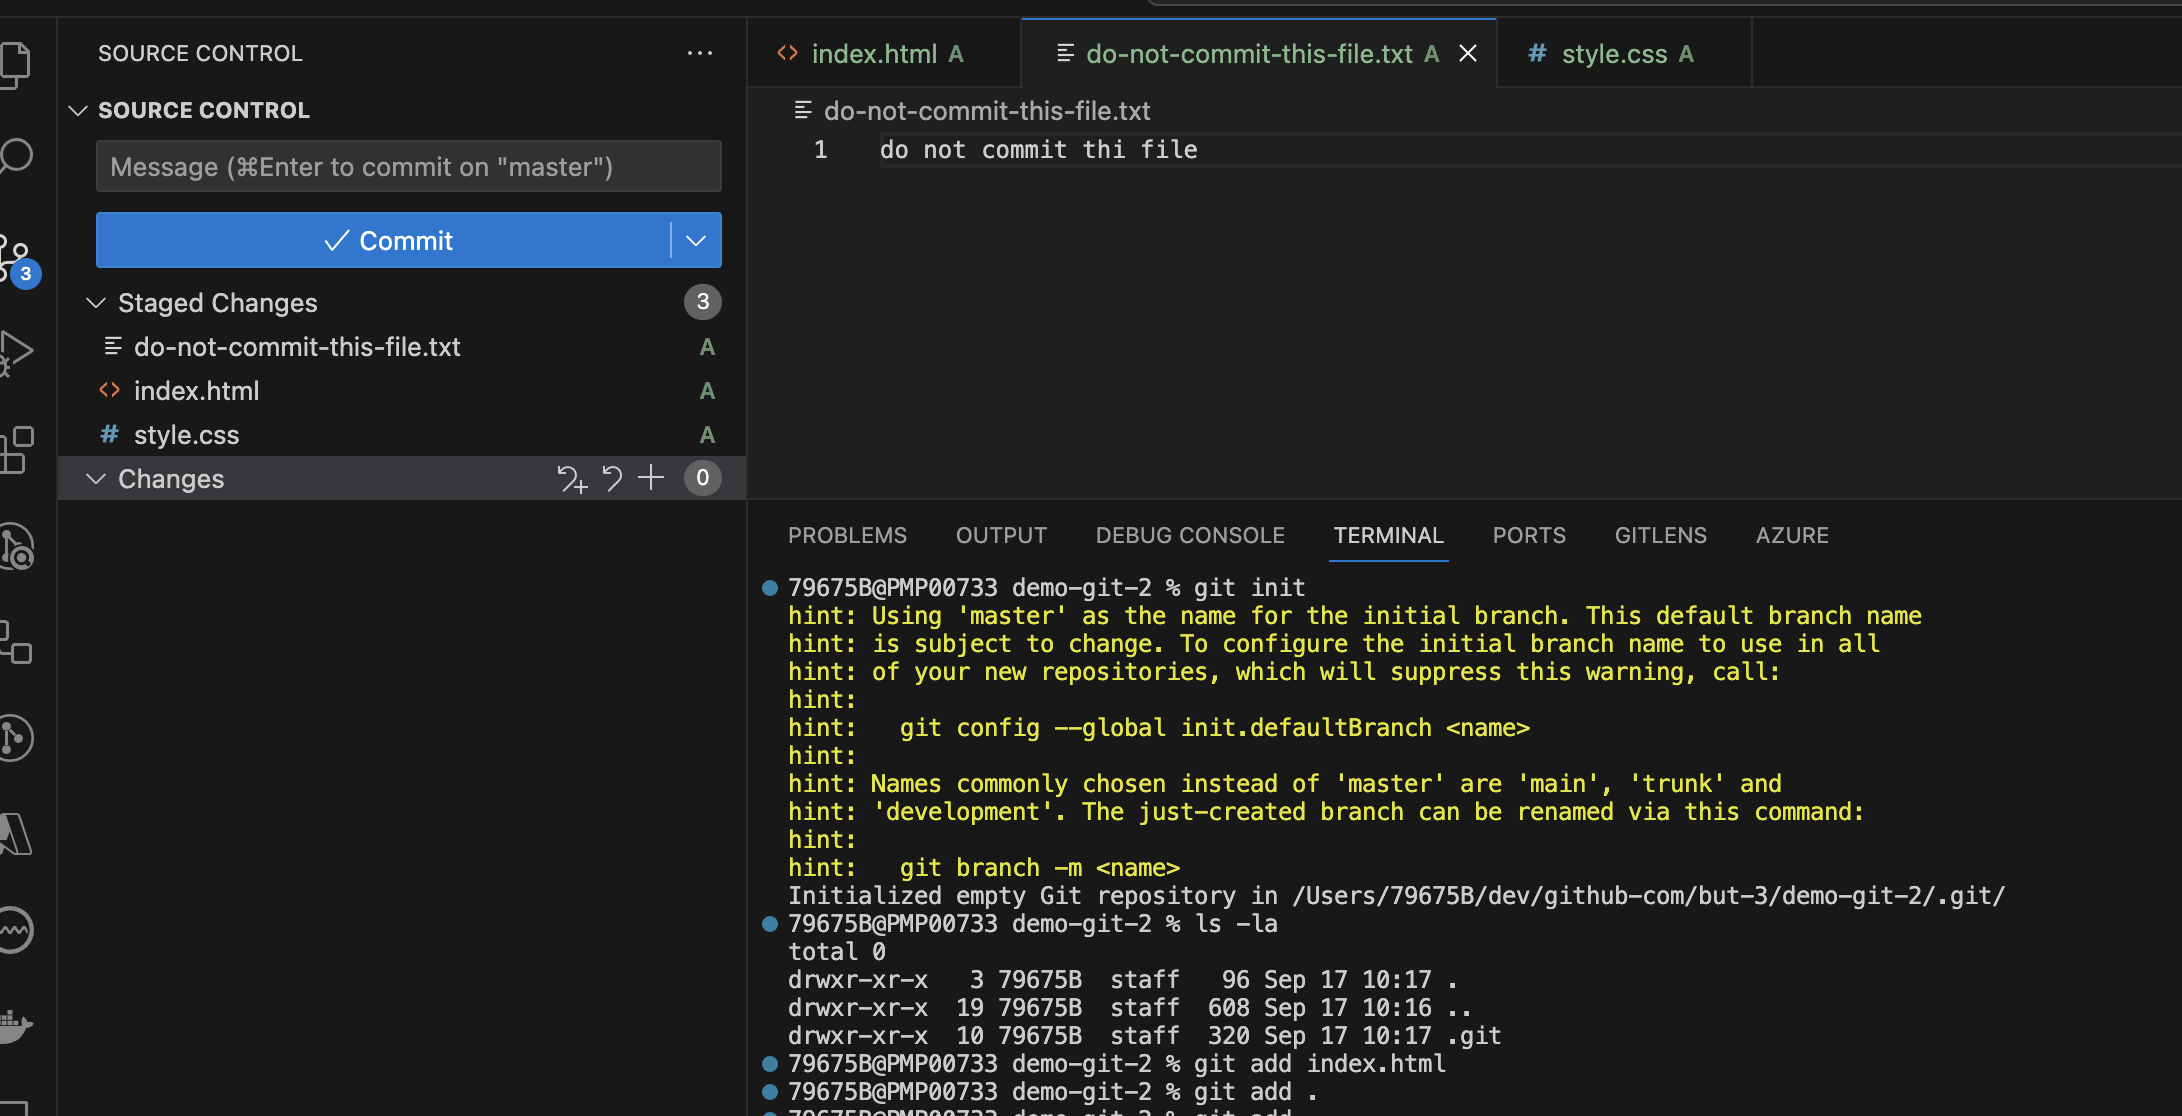2182x1116 pixels.
Task: Click the 'total 0' terminal output line
Action: click(836, 951)
